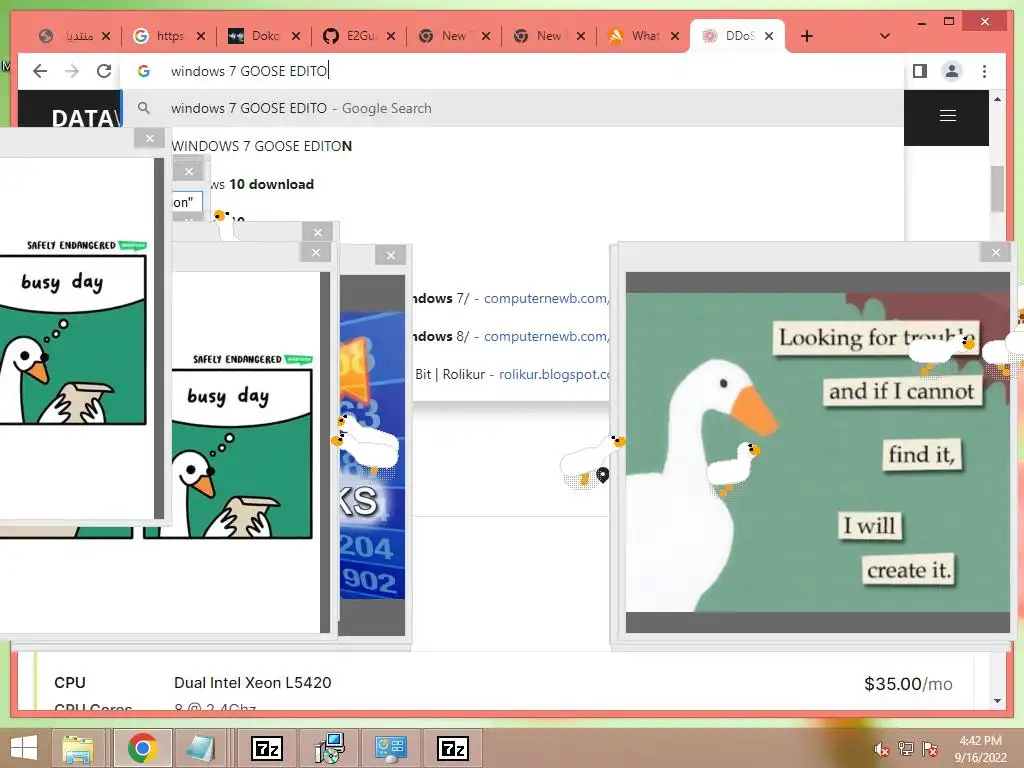Switch to the What tab
This screenshot has height=768, width=1024.
tap(643, 36)
